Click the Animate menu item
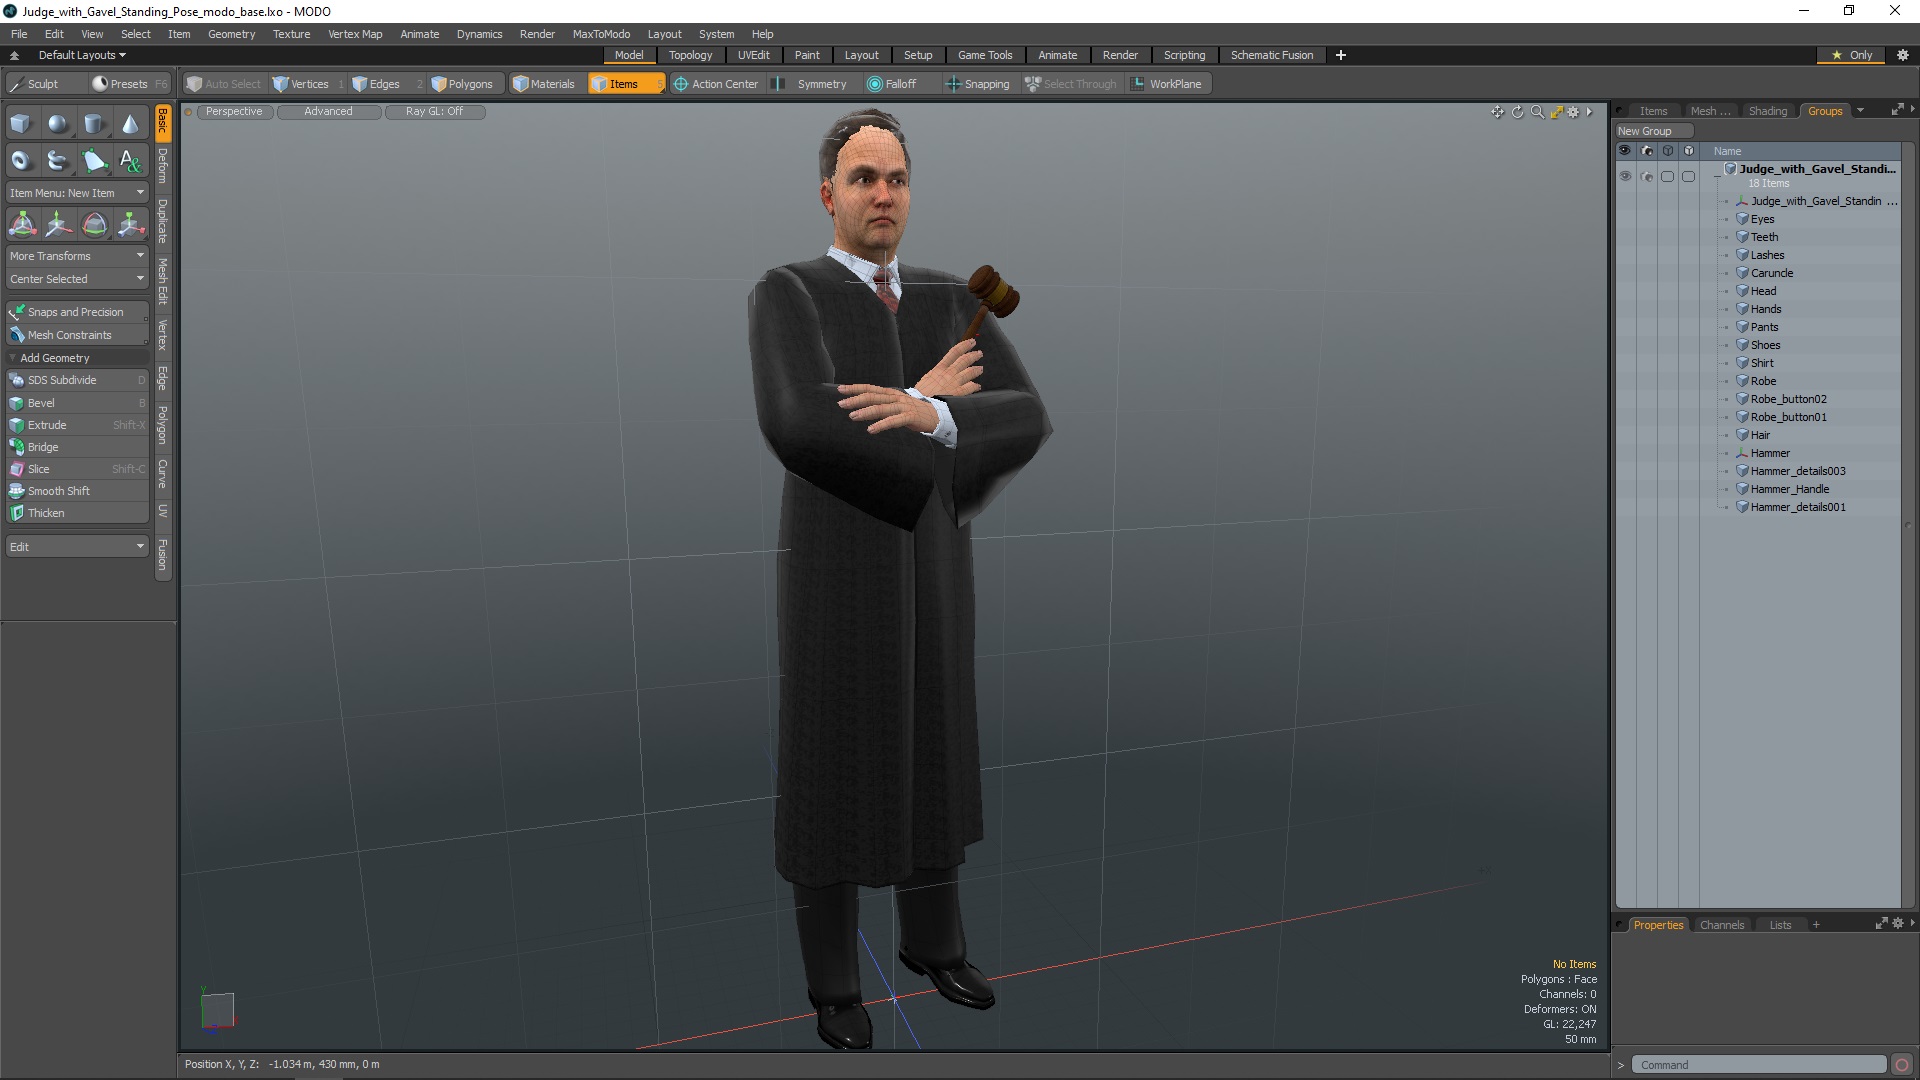 click(417, 33)
